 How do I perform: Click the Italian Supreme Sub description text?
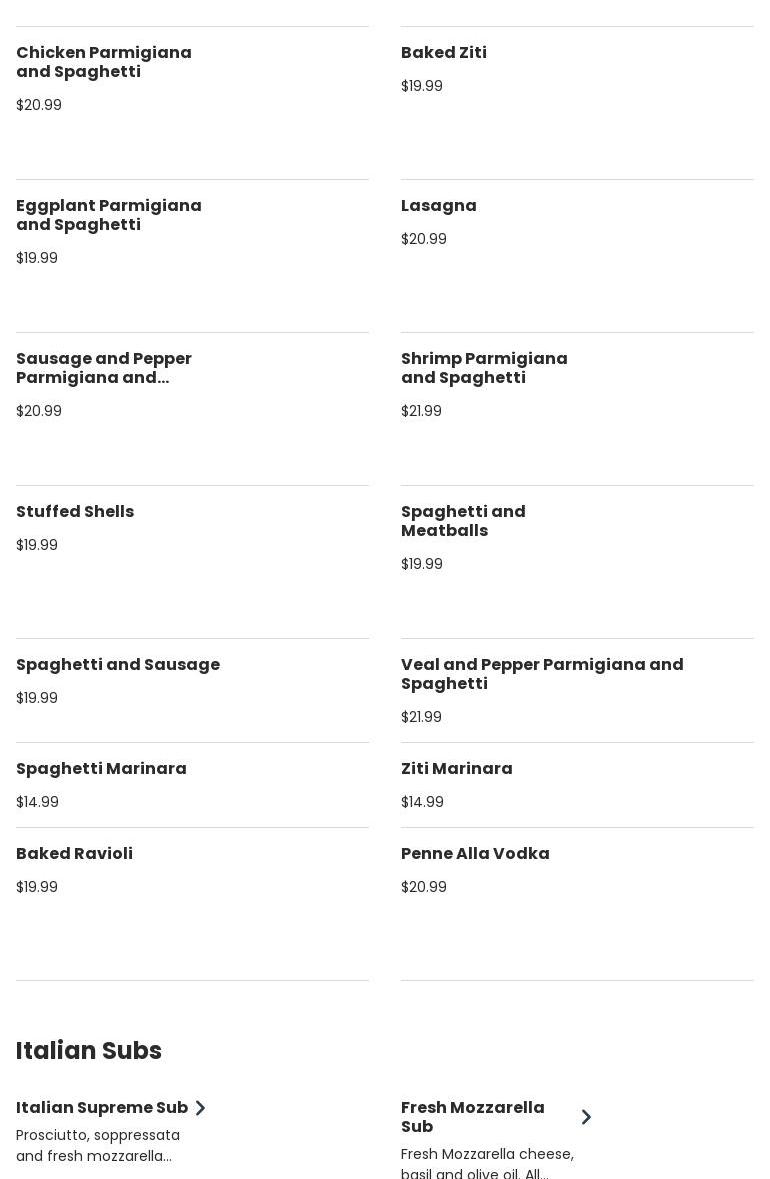pos(98,1146)
